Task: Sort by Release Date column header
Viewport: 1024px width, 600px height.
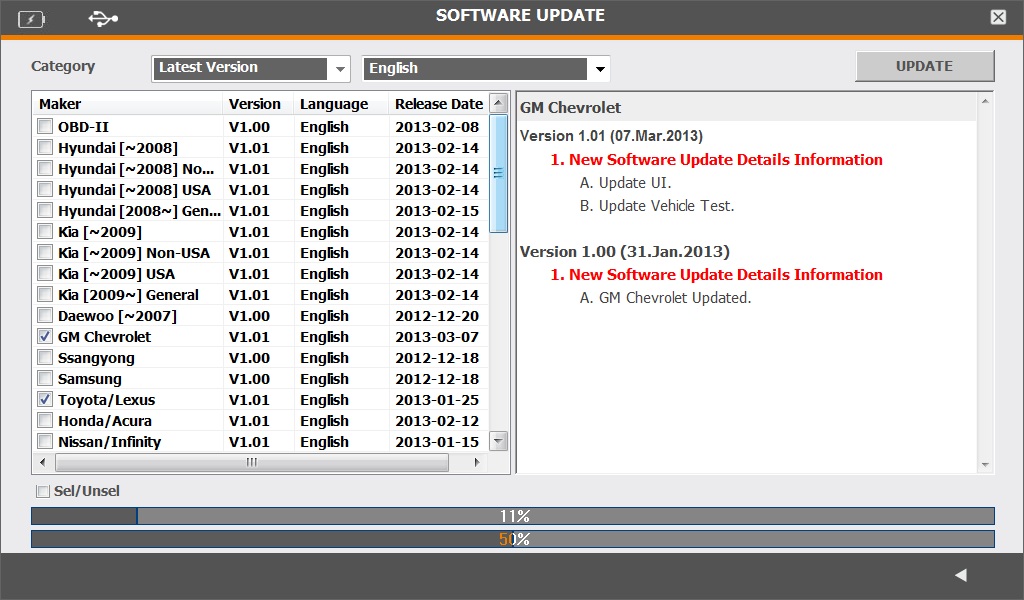Action: click(438, 104)
